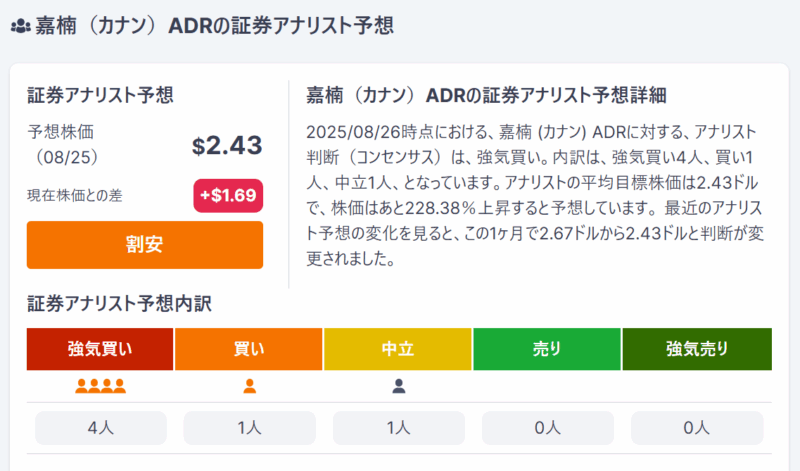
Task: Click the 0人 count under 強気売り
Action: pyautogui.click(x=696, y=427)
